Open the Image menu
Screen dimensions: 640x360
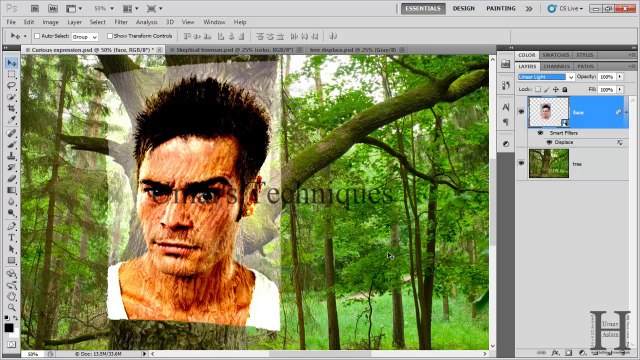click(51, 22)
